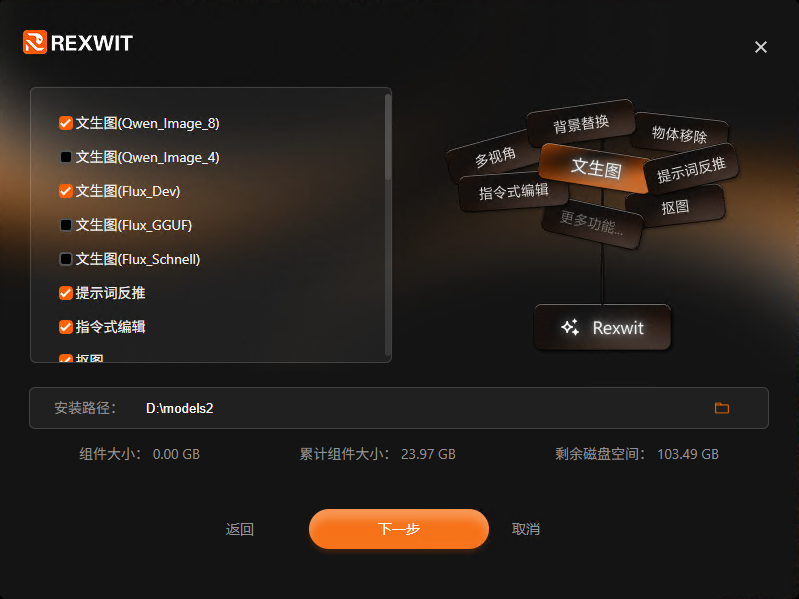Click the 物体移除 feature card
The image size is (799, 599).
click(x=679, y=134)
